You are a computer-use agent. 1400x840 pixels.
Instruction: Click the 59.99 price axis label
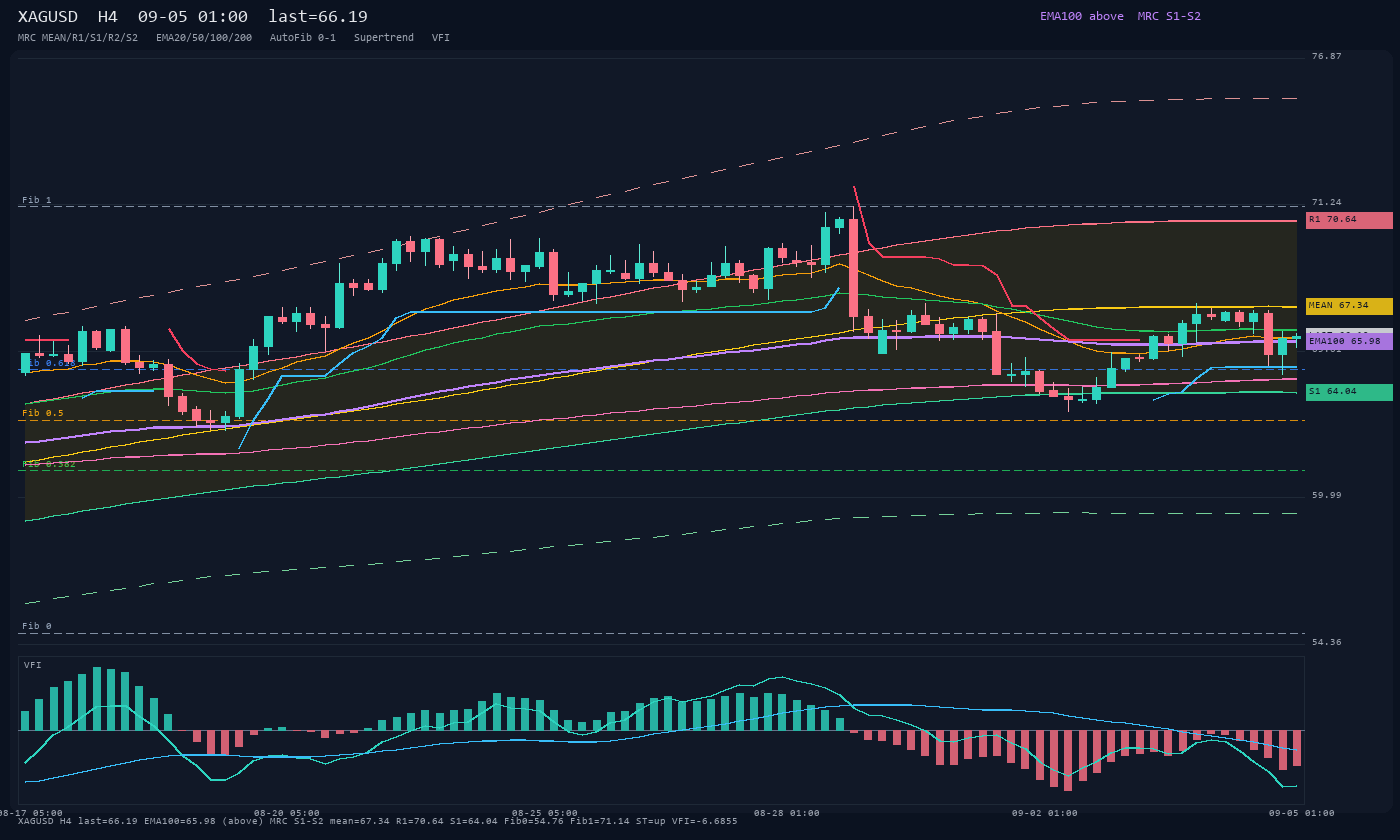click(1327, 495)
